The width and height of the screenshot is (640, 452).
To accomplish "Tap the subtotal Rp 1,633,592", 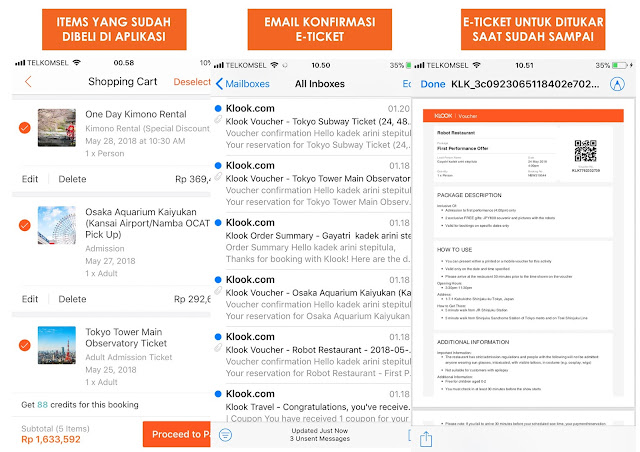I will [x=51, y=439].
